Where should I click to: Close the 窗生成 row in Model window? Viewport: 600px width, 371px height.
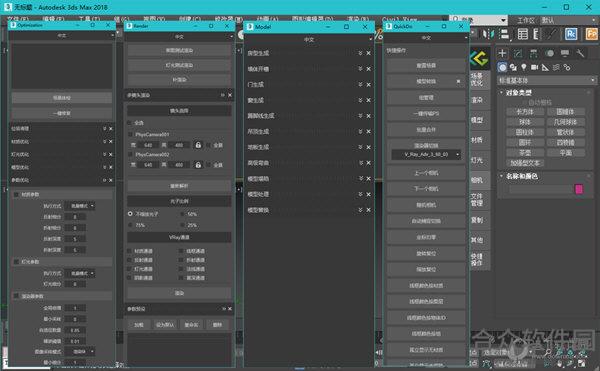coord(368,100)
